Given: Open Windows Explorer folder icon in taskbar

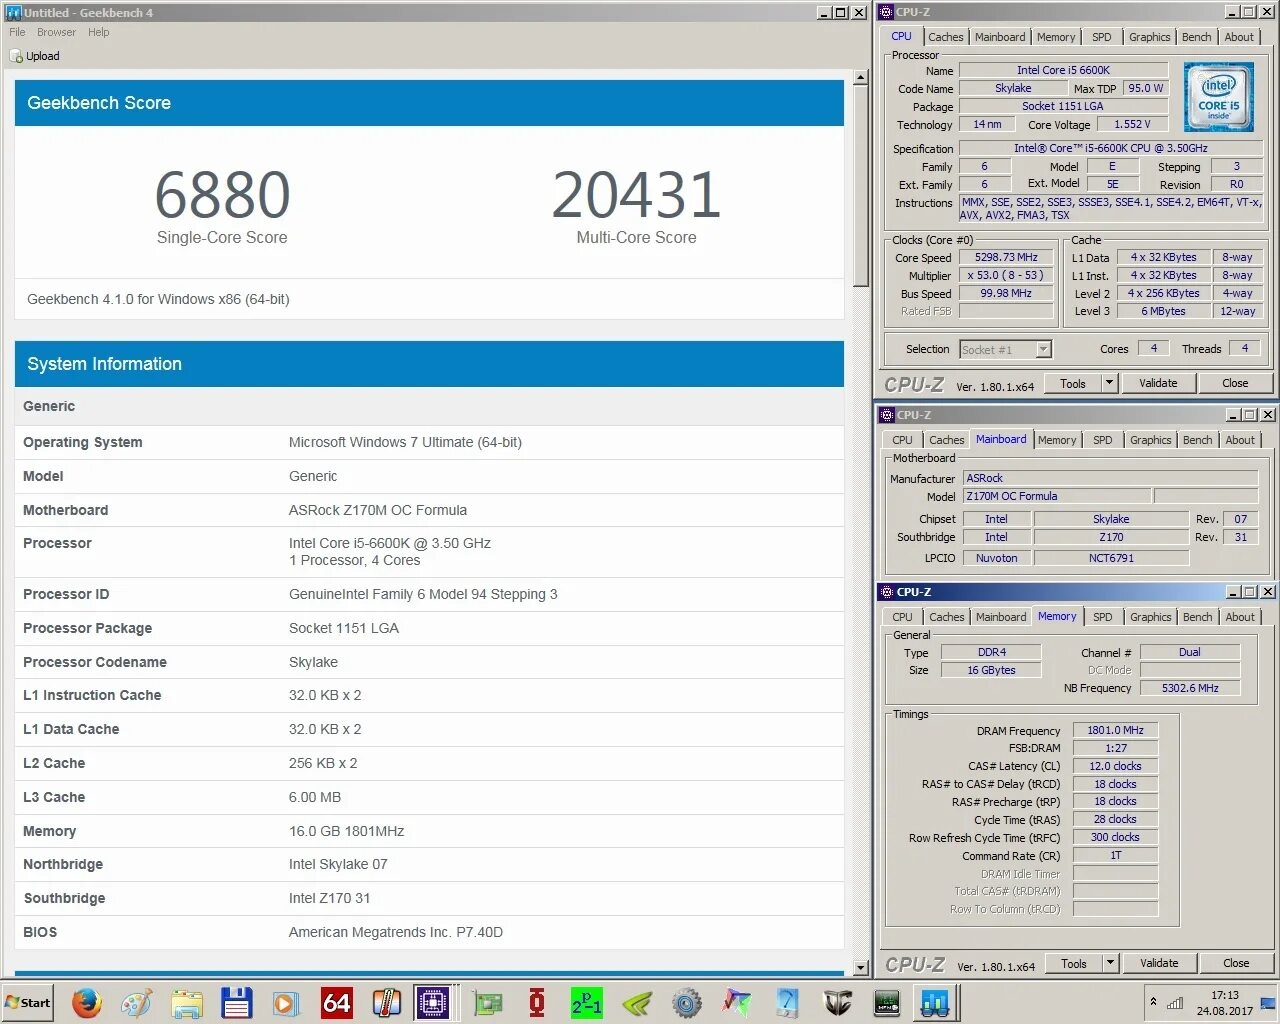Looking at the screenshot, I should pos(187,1002).
